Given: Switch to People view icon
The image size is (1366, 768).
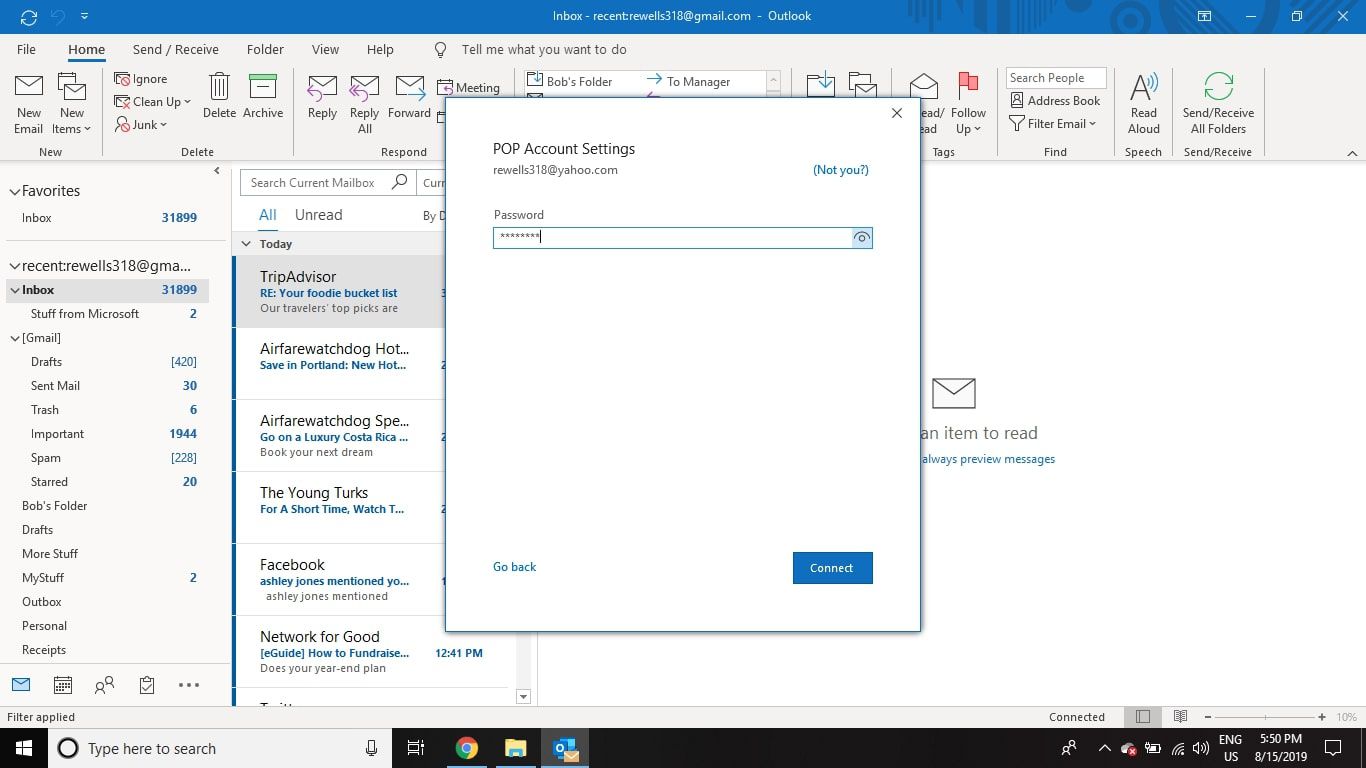Looking at the screenshot, I should tap(104, 685).
